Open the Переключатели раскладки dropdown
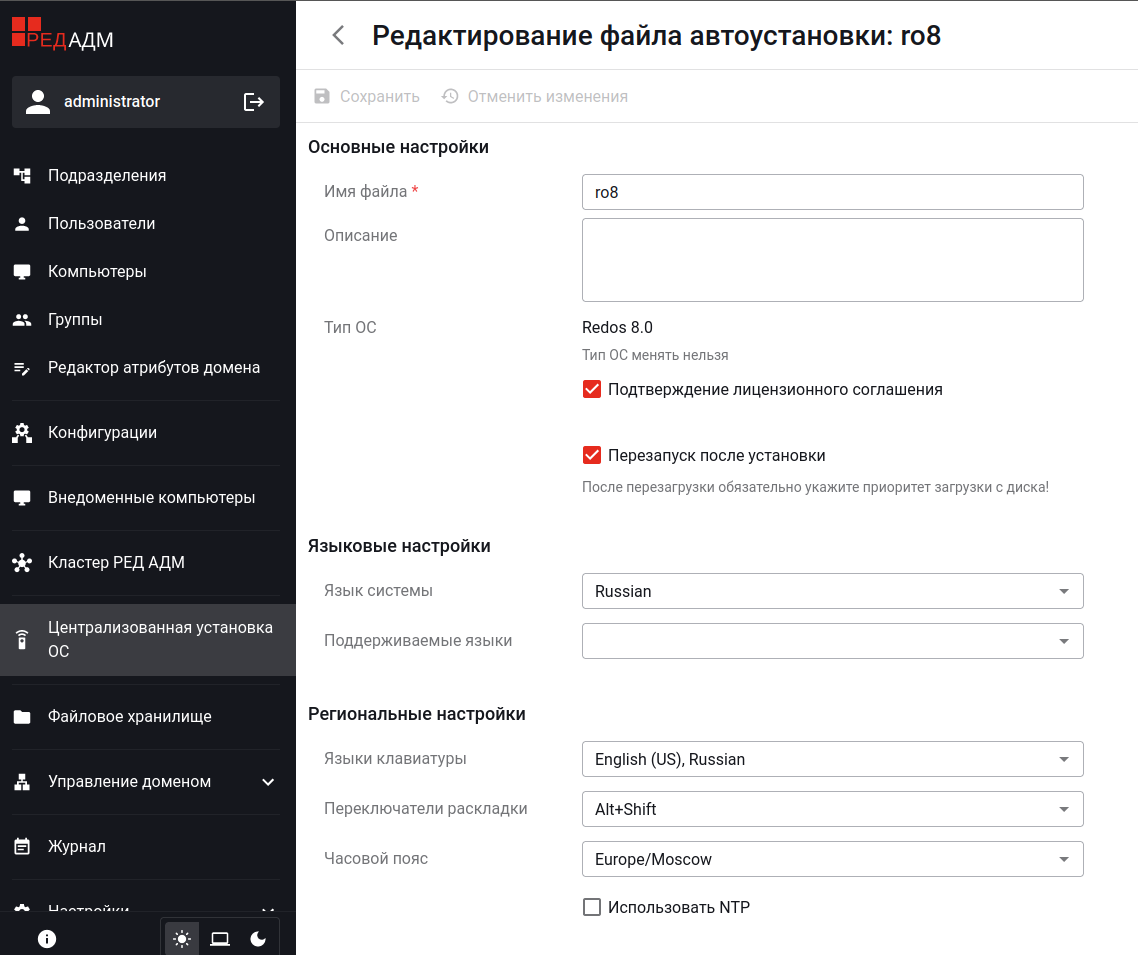Viewport: 1138px width, 955px height. tap(832, 809)
